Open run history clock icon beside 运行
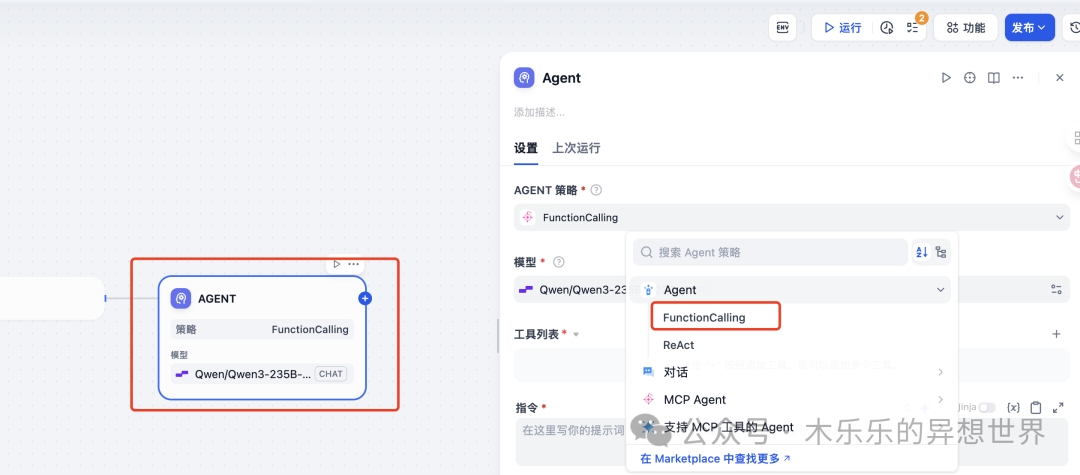 [x=887, y=28]
